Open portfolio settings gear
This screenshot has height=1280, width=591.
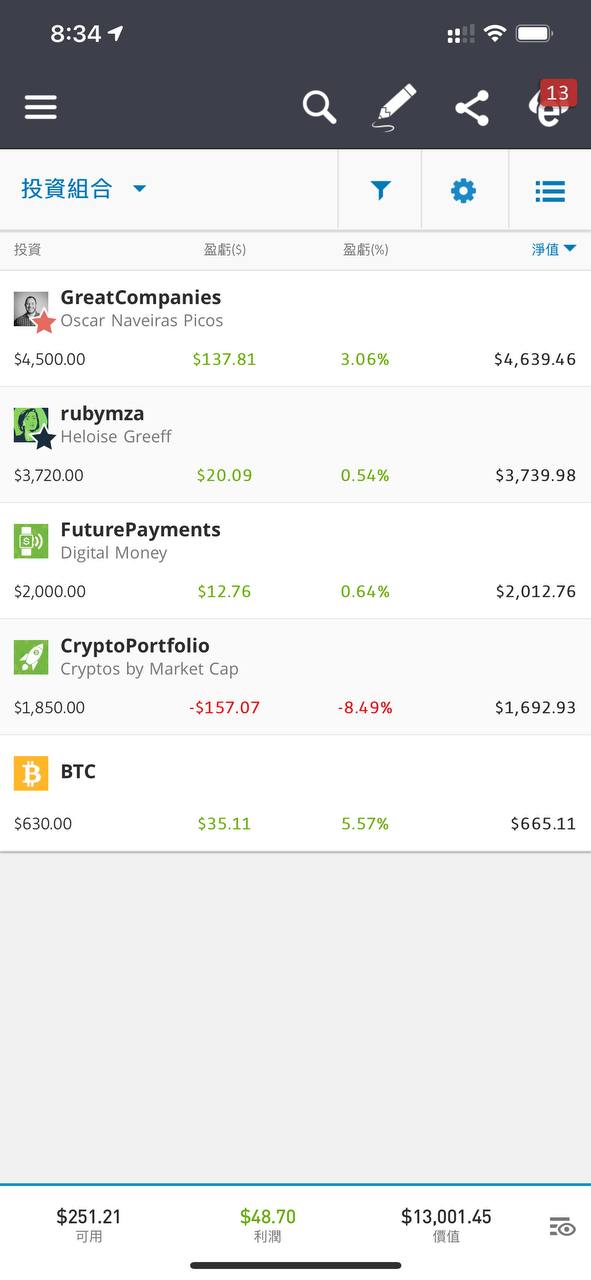point(463,190)
